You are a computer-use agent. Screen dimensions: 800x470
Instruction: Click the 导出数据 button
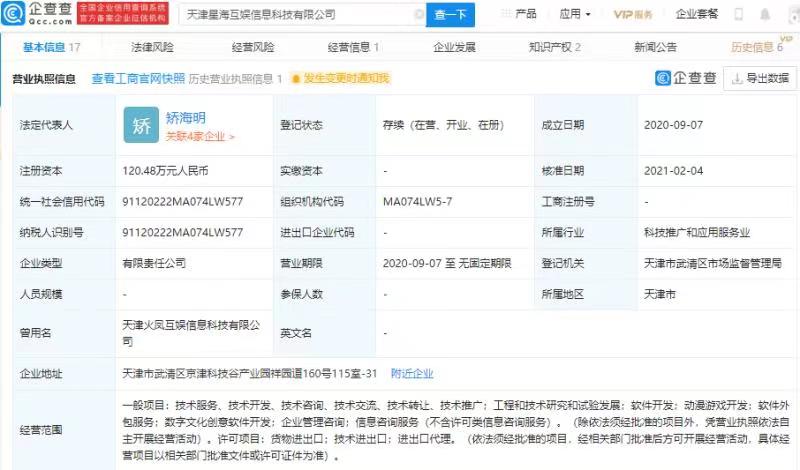coord(760,79)
